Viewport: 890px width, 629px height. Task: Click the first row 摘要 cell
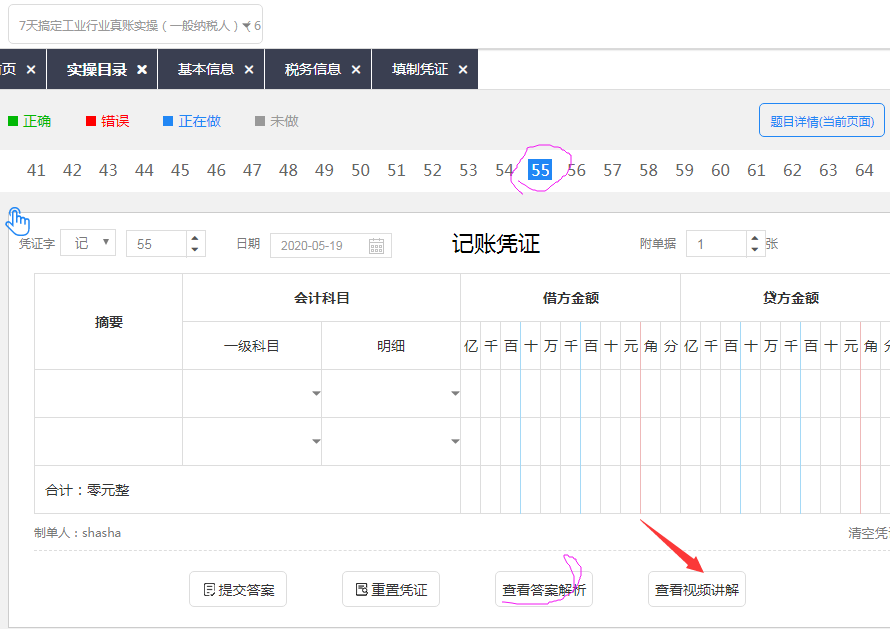(x=108, y=394)
